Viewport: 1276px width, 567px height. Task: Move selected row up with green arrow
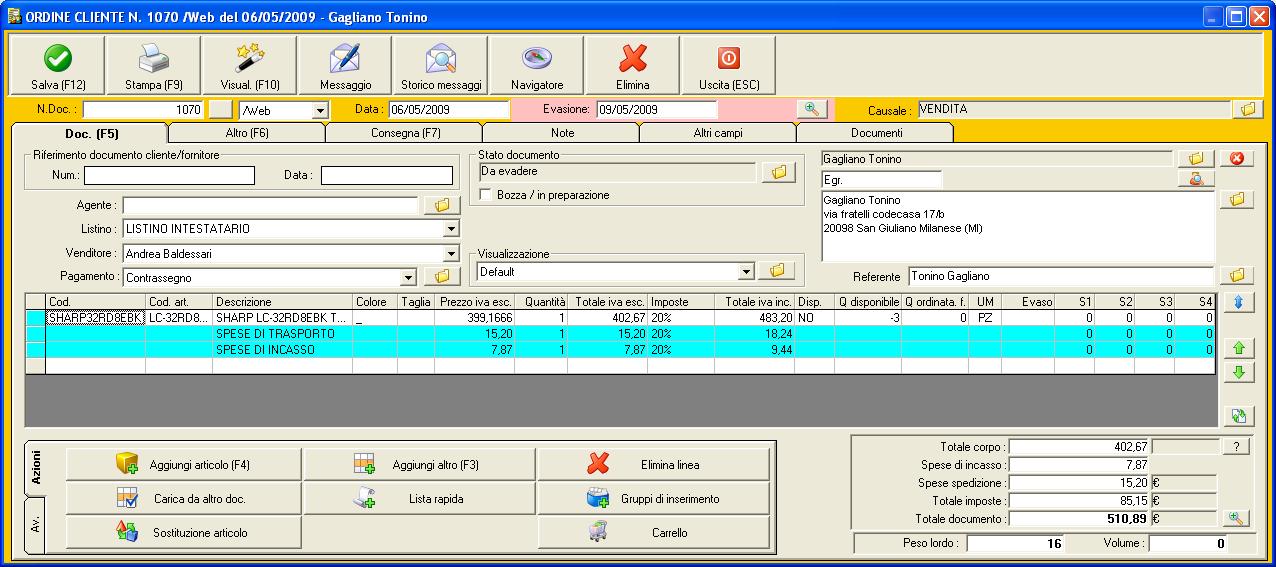click(x=1238, y=349)
